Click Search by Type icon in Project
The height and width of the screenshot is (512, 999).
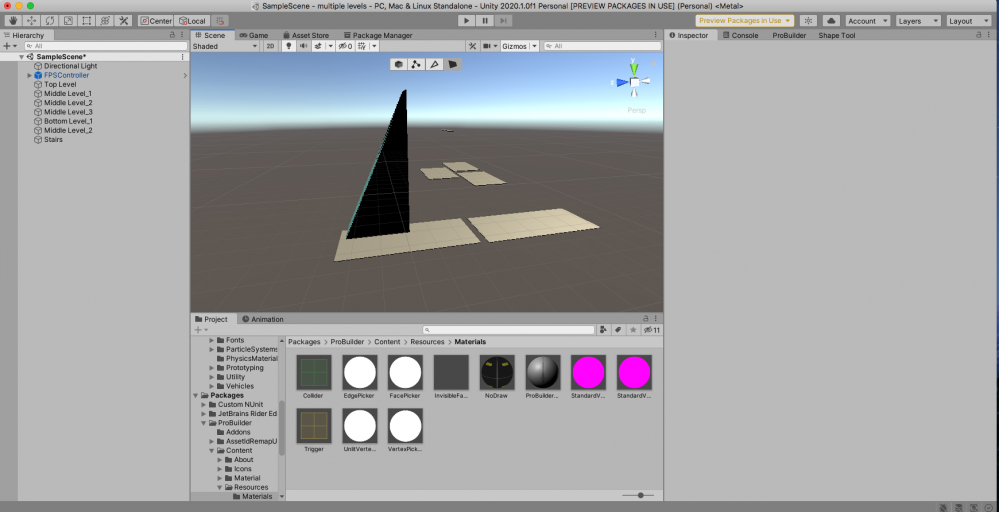pyautogui.click(x=603, y=330)
